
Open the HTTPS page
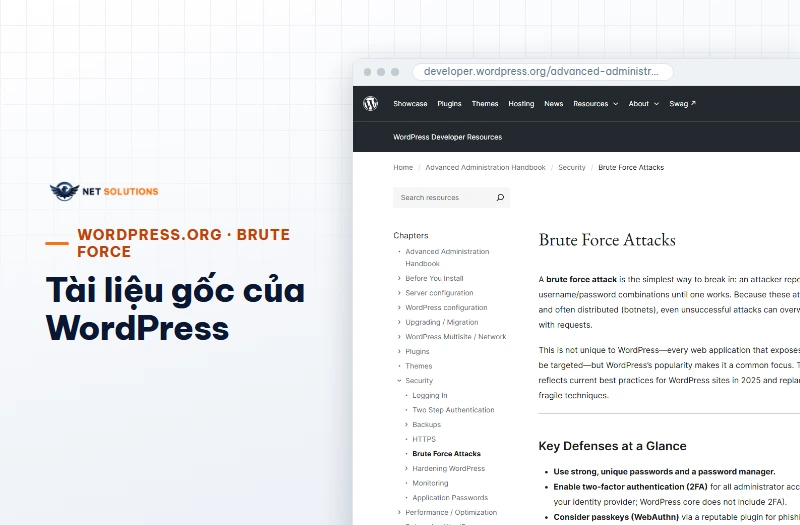coord(424,439)
